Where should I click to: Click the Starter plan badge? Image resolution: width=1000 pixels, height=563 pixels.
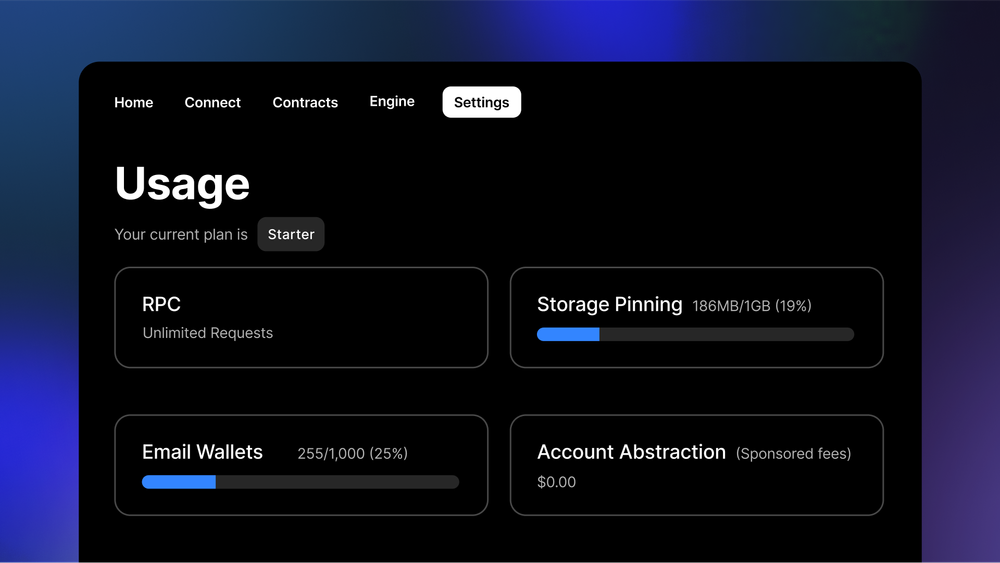click(x=291, y=234)
